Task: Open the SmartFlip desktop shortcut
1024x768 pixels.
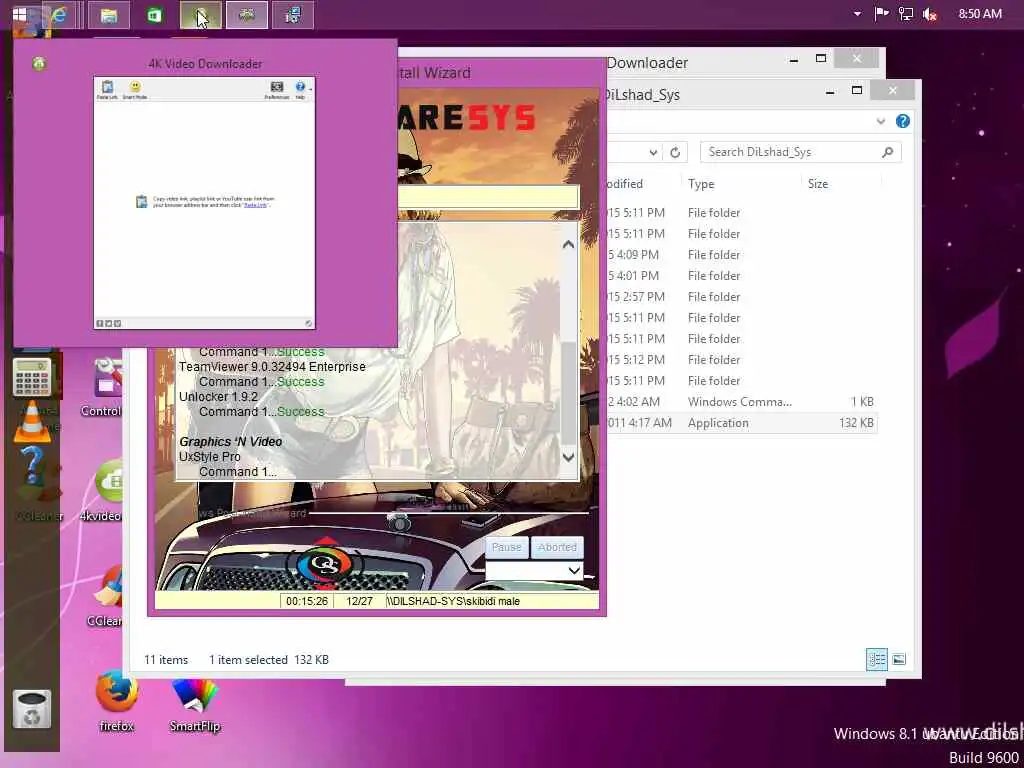Action: (x=195, y=704)
